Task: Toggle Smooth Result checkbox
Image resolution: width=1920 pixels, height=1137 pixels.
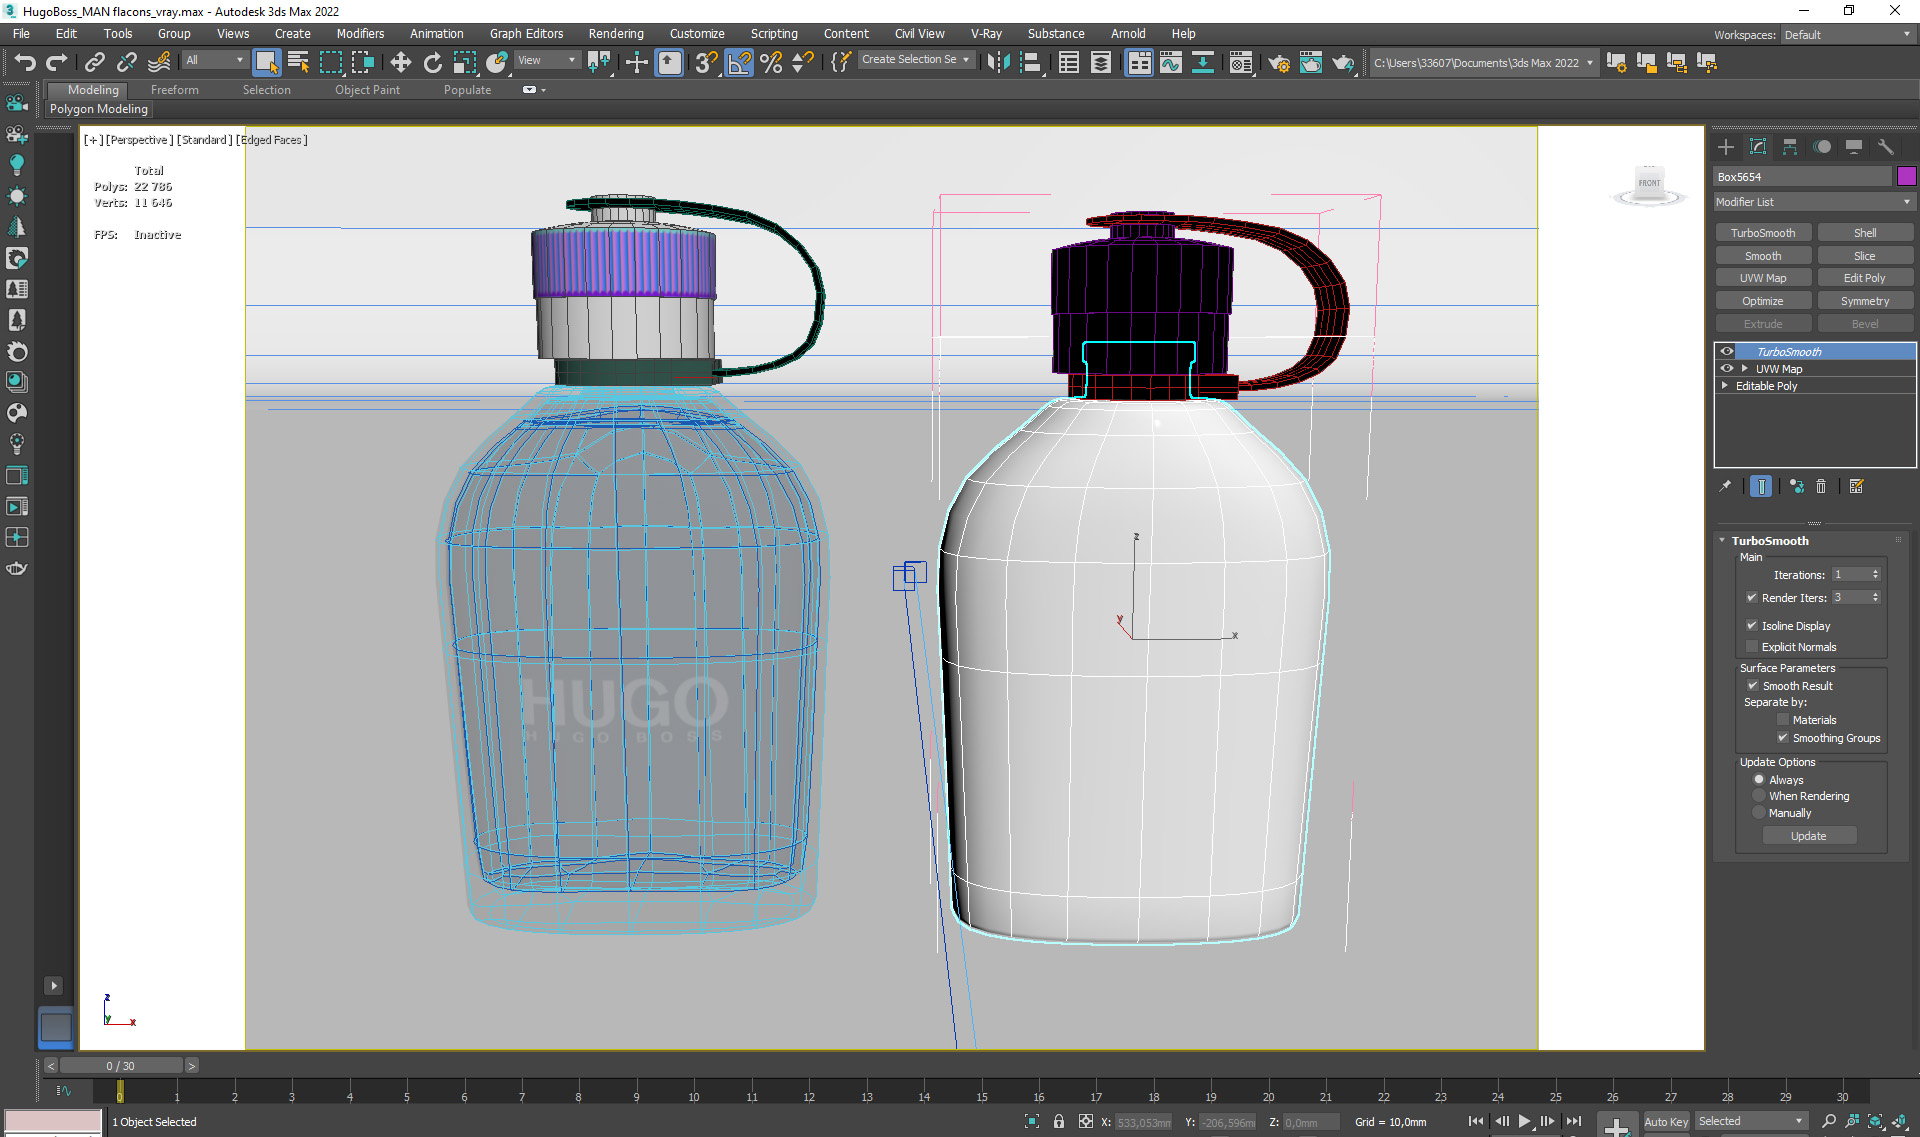Action: 1752,686
